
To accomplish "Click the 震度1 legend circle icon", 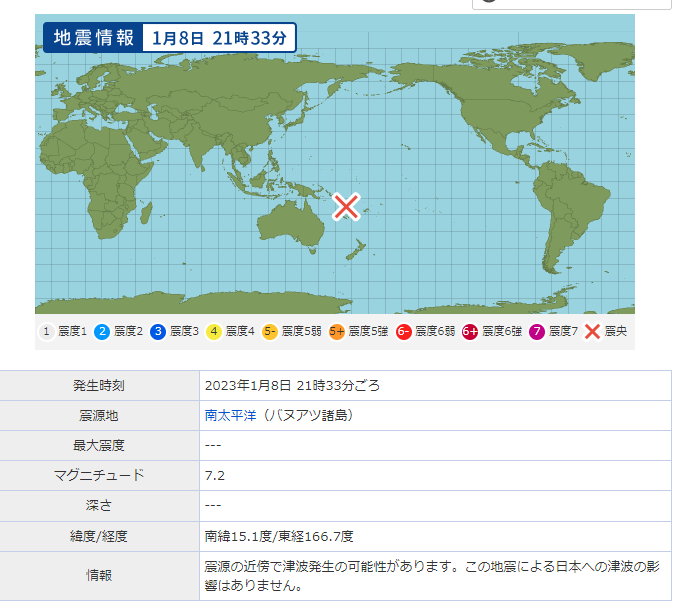I will [x=46, y=332].
